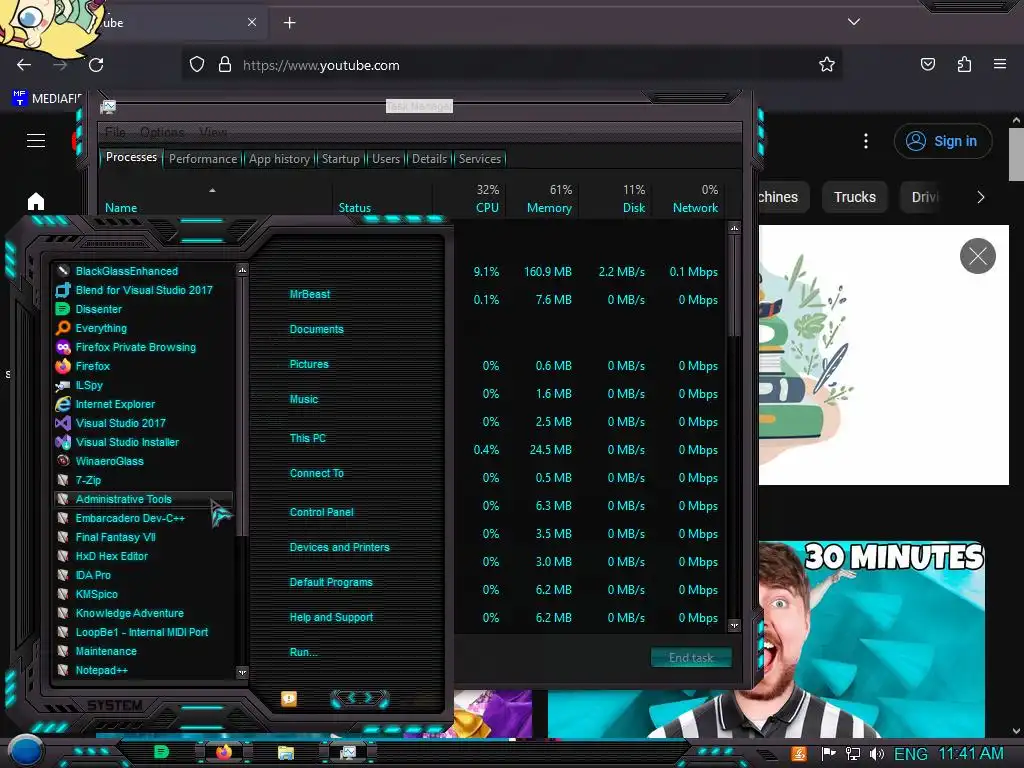Open Music from the start menu
Screen dimensions: 1024x768
[x=304, y=399]
